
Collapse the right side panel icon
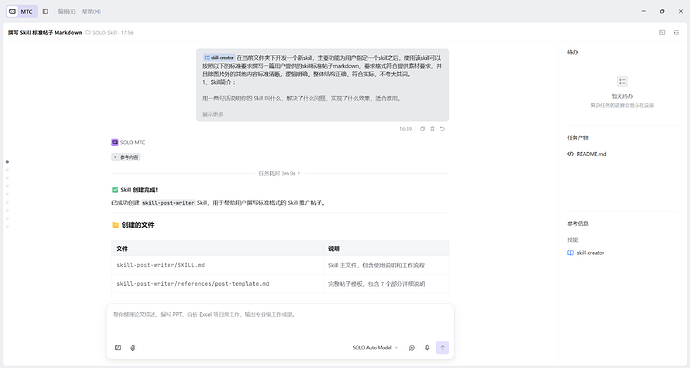[x=676, y=32]
